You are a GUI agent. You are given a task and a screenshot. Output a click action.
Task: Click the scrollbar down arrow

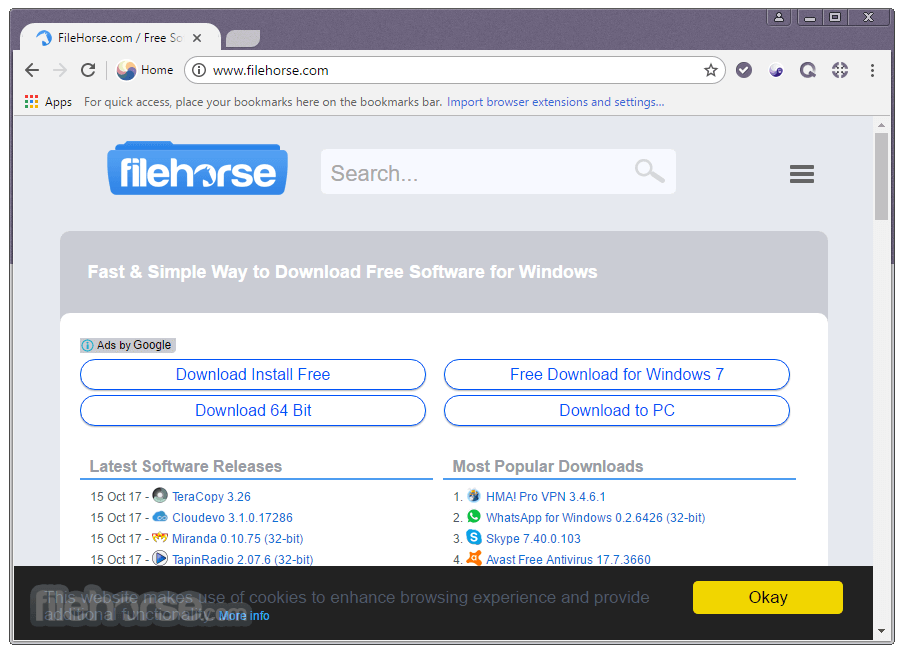(x=881, y=631)
